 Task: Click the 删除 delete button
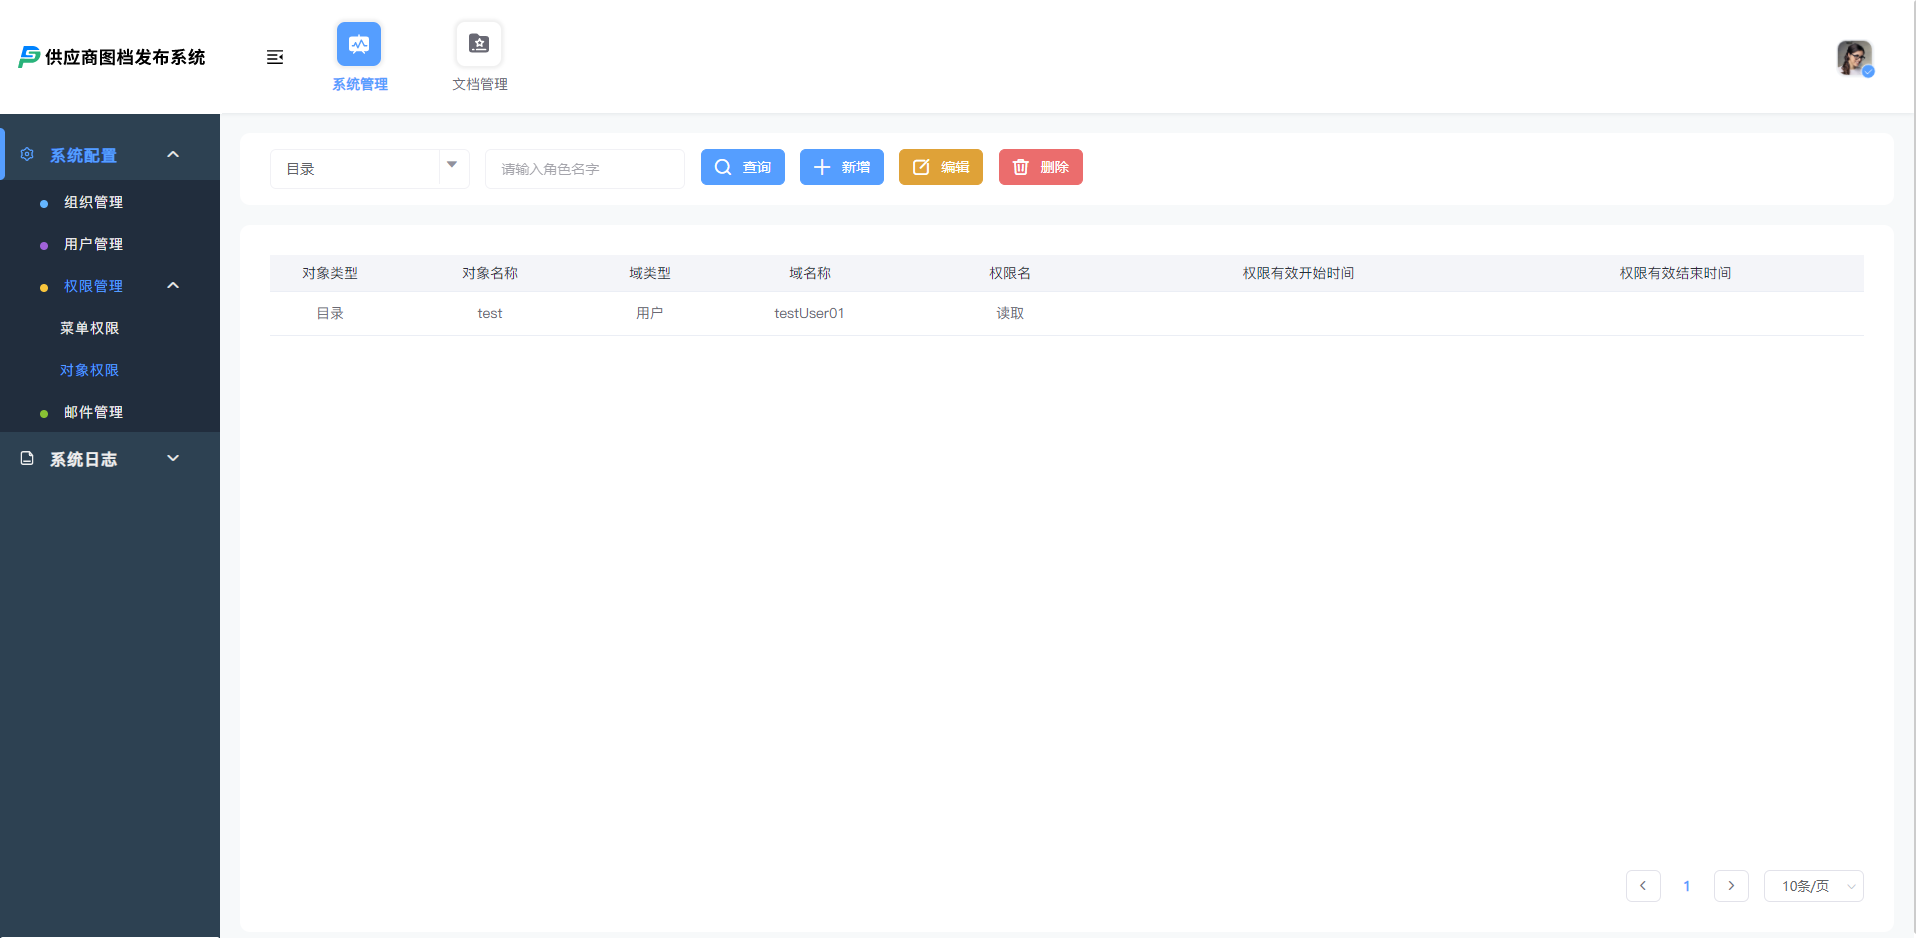pyautogui.click(x=1040, y=167)
